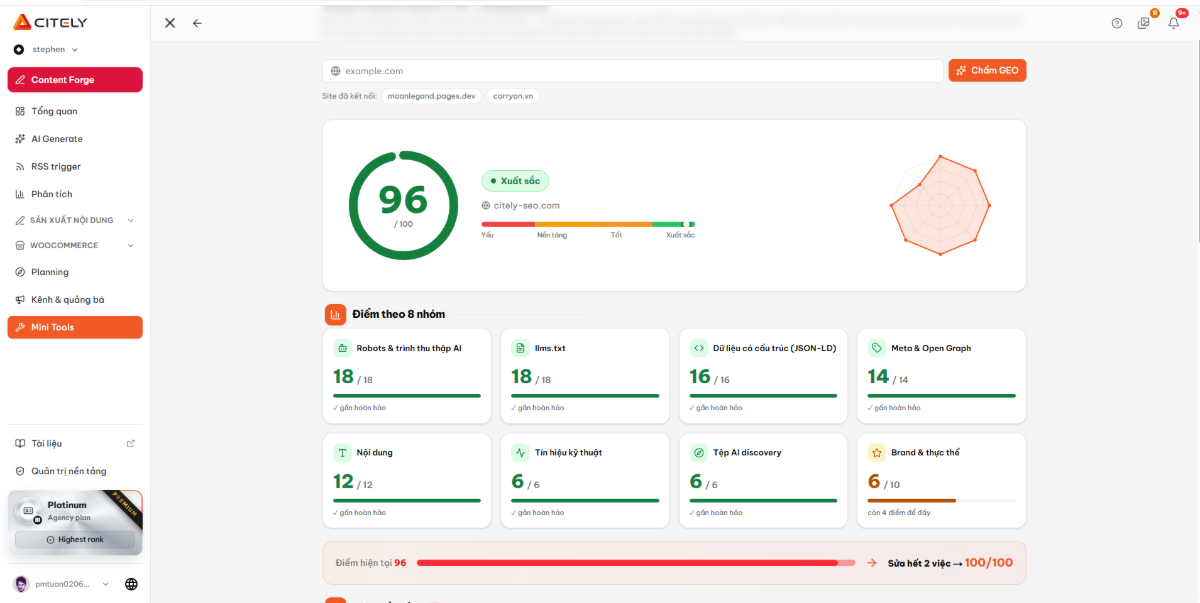Click the Robots & trình thu thập AI icon
Viewport: 1200px width, 603px height.
click(x=342, y=348)
